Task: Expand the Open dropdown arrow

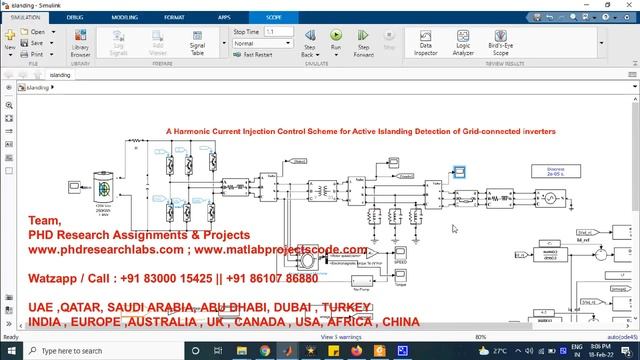Action: pyautogui.click(x=53, y=32)
